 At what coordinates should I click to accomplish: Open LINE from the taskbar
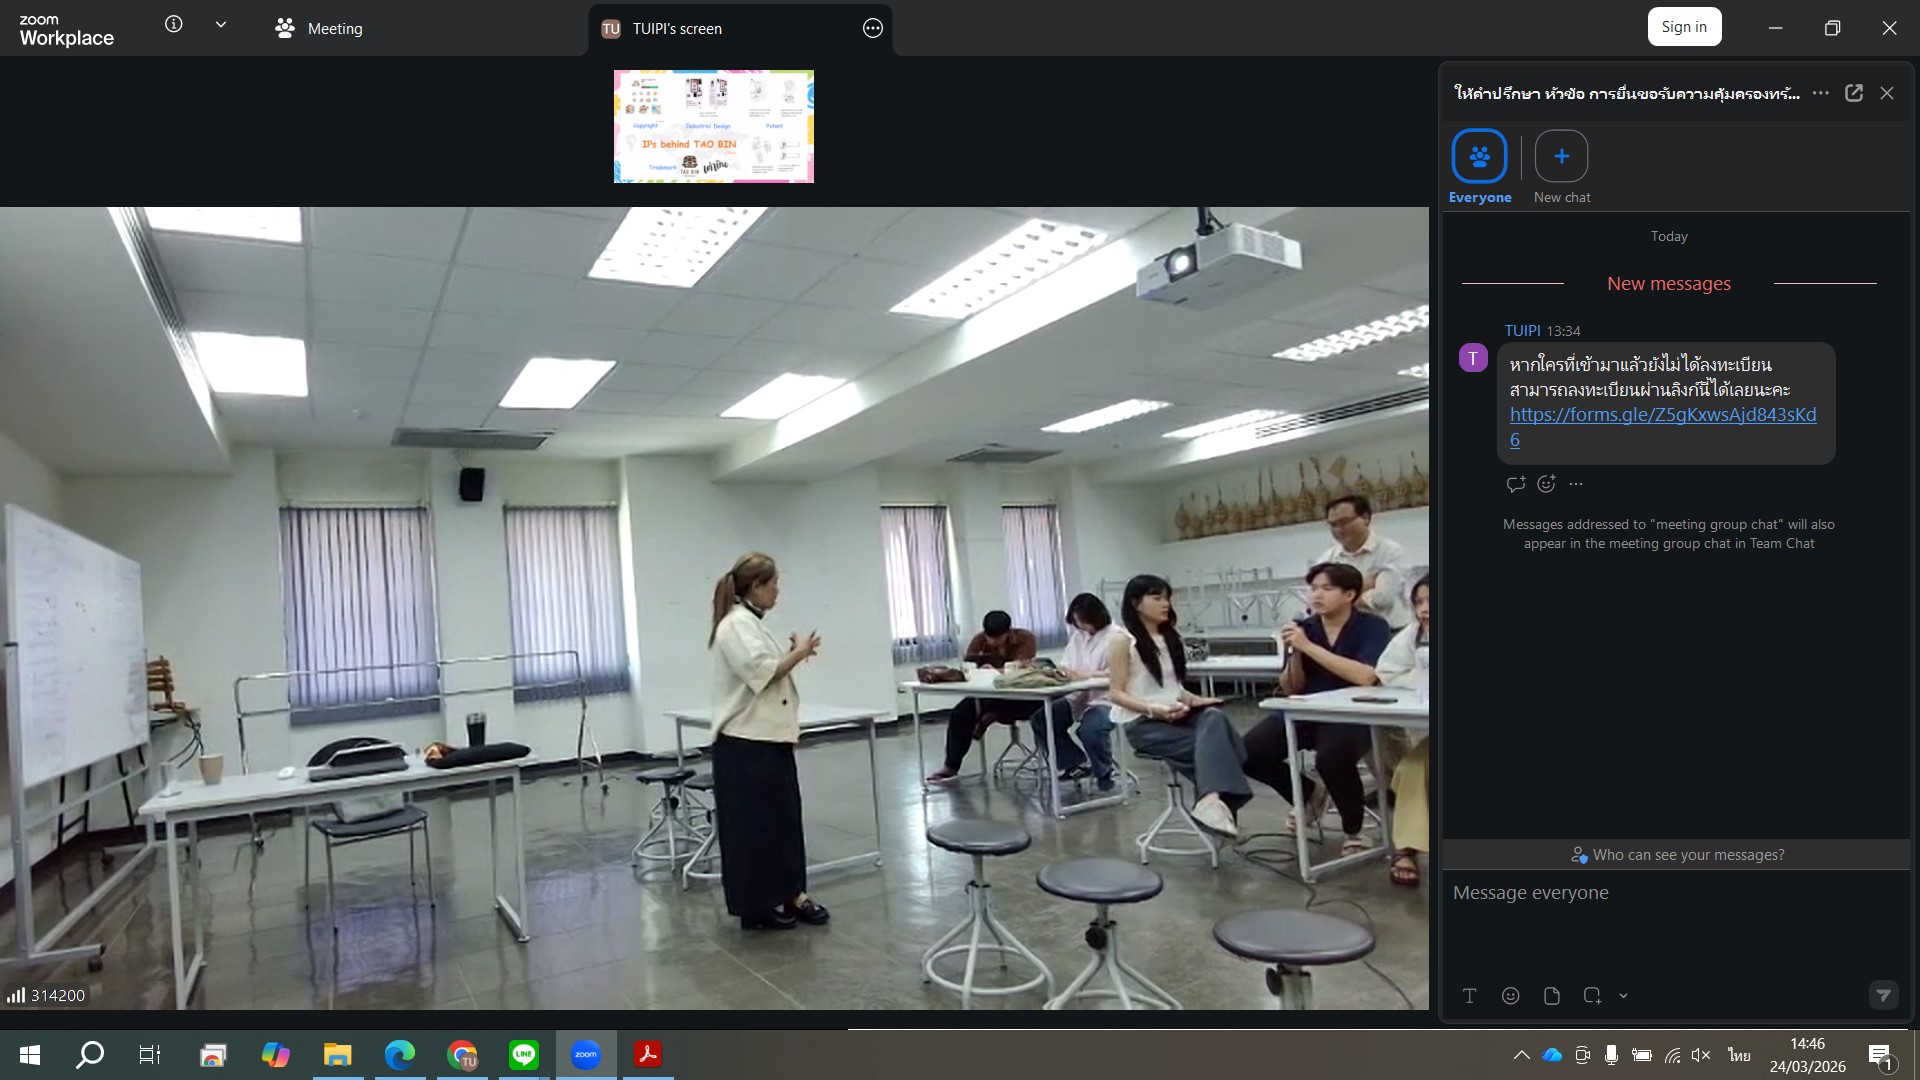[523, 1055]
